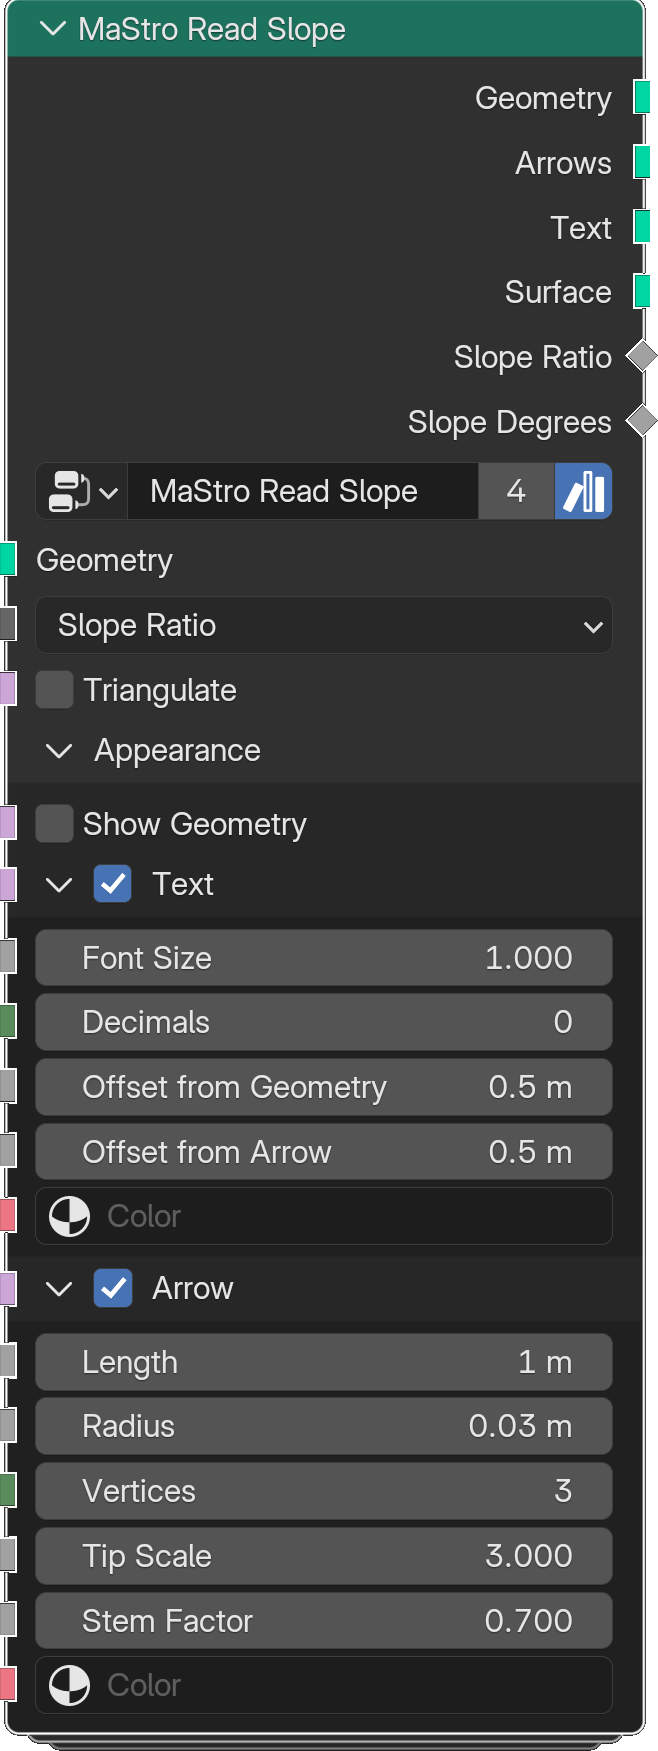Screen dimensions: 658x1751
Task: Click the Length input socket
Action: point(8,1361)
